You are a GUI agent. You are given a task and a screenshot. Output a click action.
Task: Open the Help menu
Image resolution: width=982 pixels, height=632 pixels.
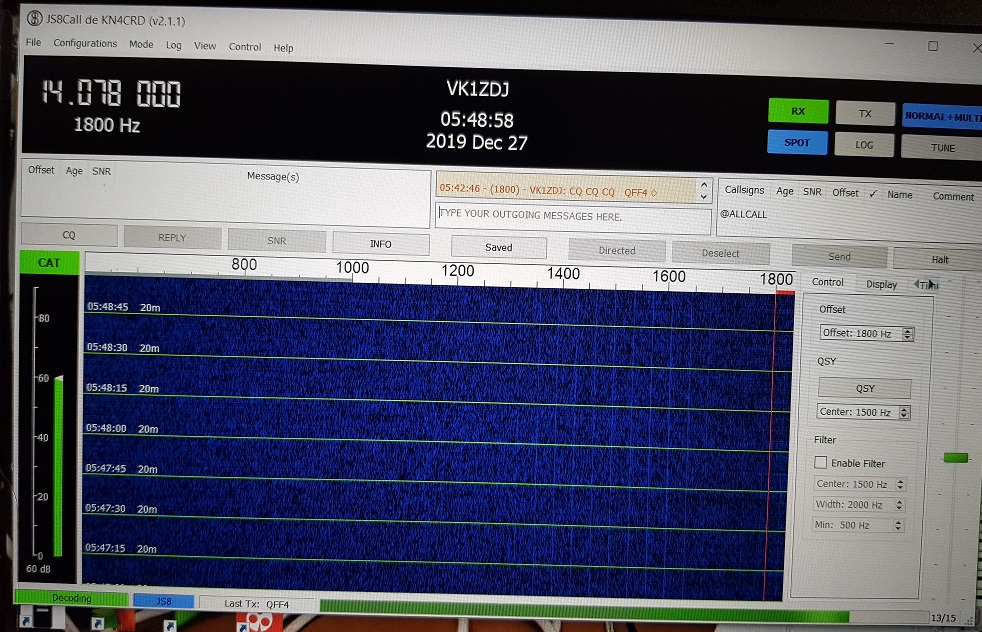coord(283,48)
